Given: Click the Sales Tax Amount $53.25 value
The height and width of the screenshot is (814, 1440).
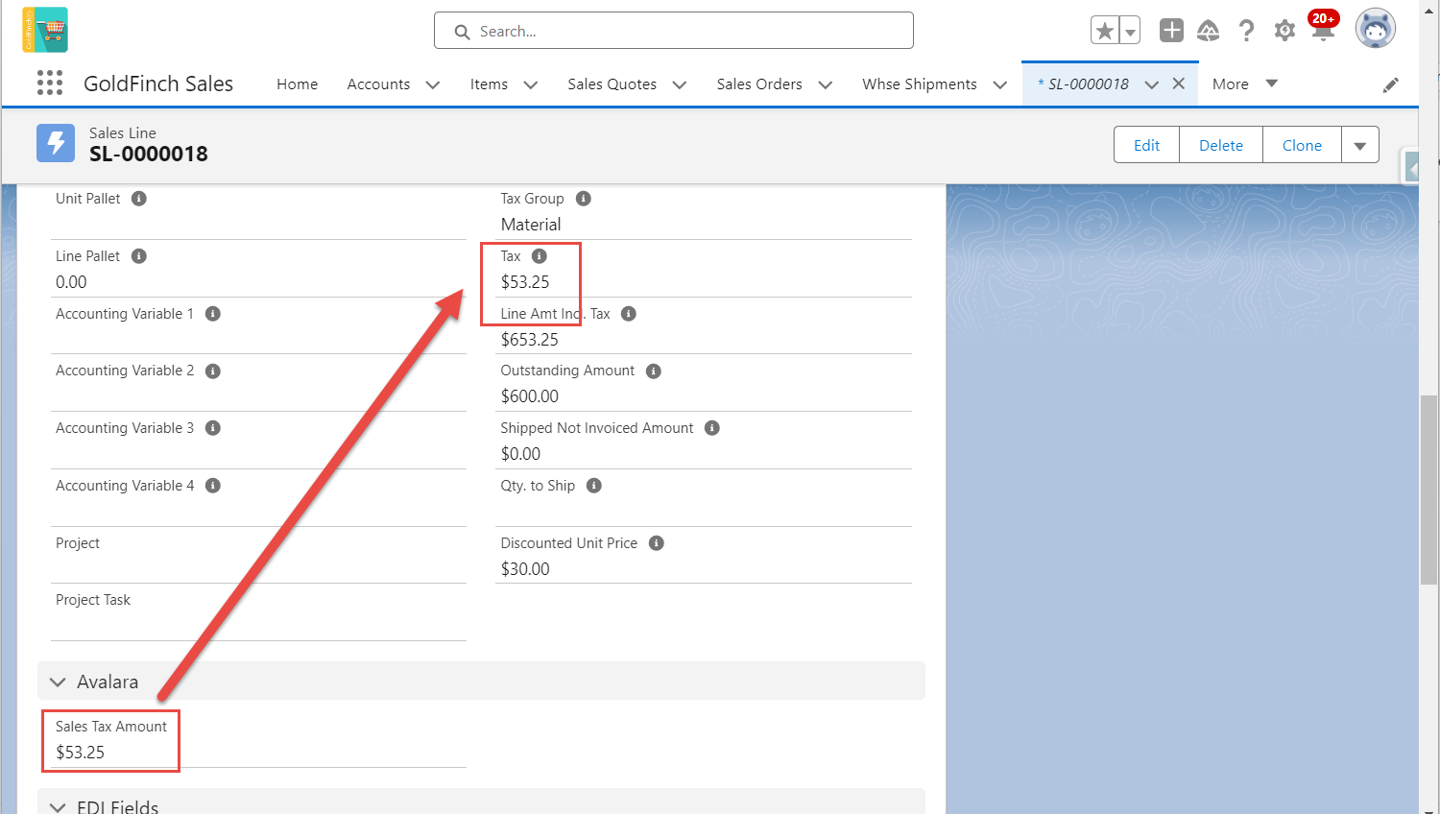Looking at the screenshot, I should pyautogui.click(x=80, y=752).
